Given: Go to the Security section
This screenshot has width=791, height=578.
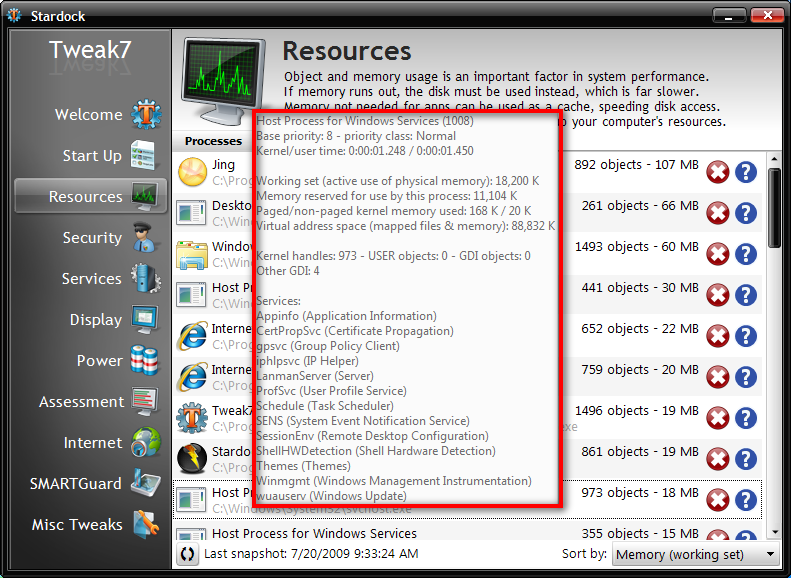Looking at the screenshot, I should tap(92, 237).
